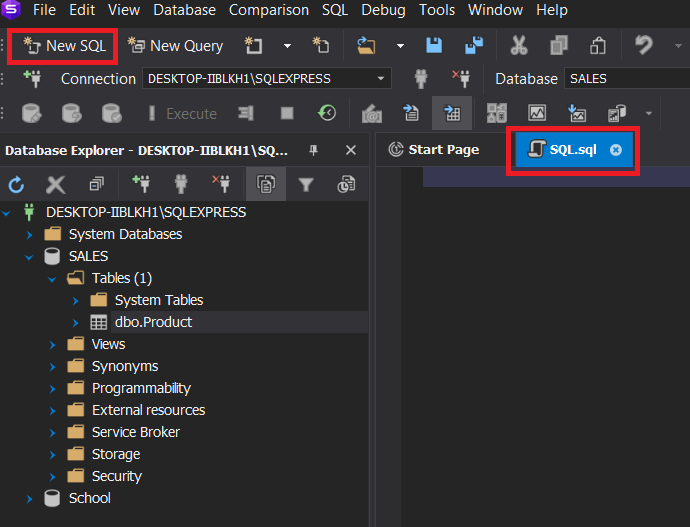Create a new file from toolbar icon

[253, 46]
